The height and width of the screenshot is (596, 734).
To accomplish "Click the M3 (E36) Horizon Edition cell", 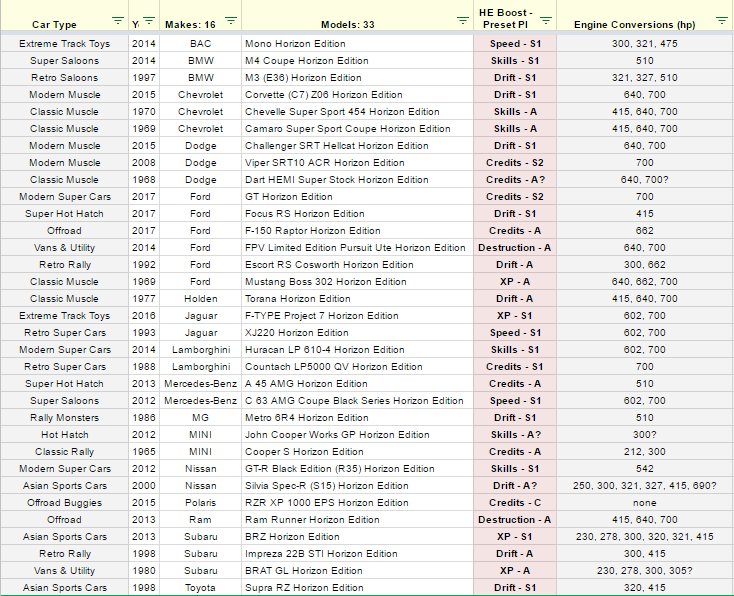I will (x=357, y=78).
